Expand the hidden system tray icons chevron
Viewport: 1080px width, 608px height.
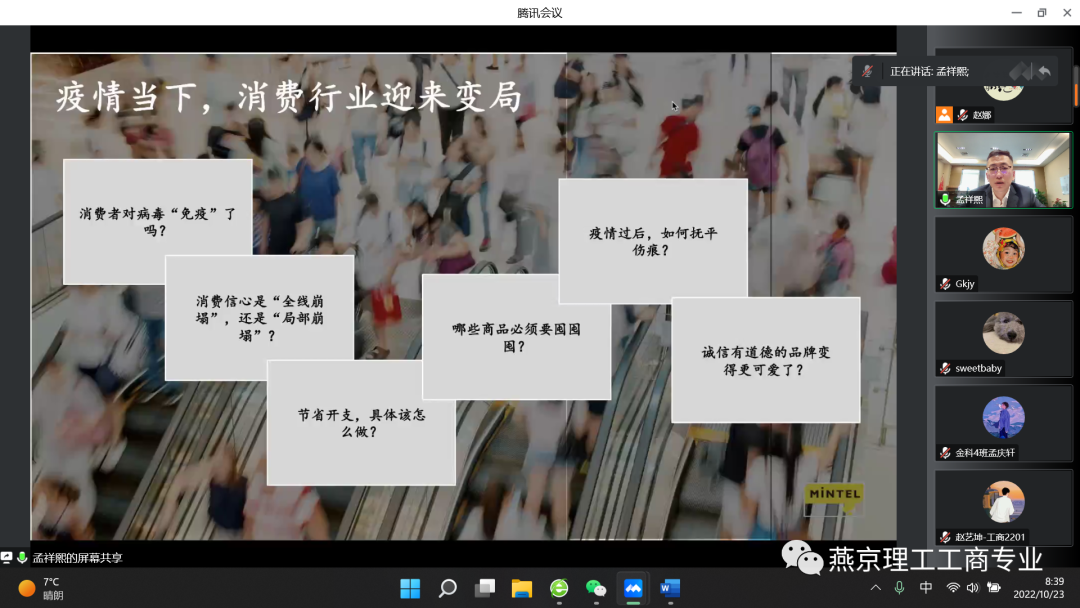pyautogui.click(x=876, y=588)
